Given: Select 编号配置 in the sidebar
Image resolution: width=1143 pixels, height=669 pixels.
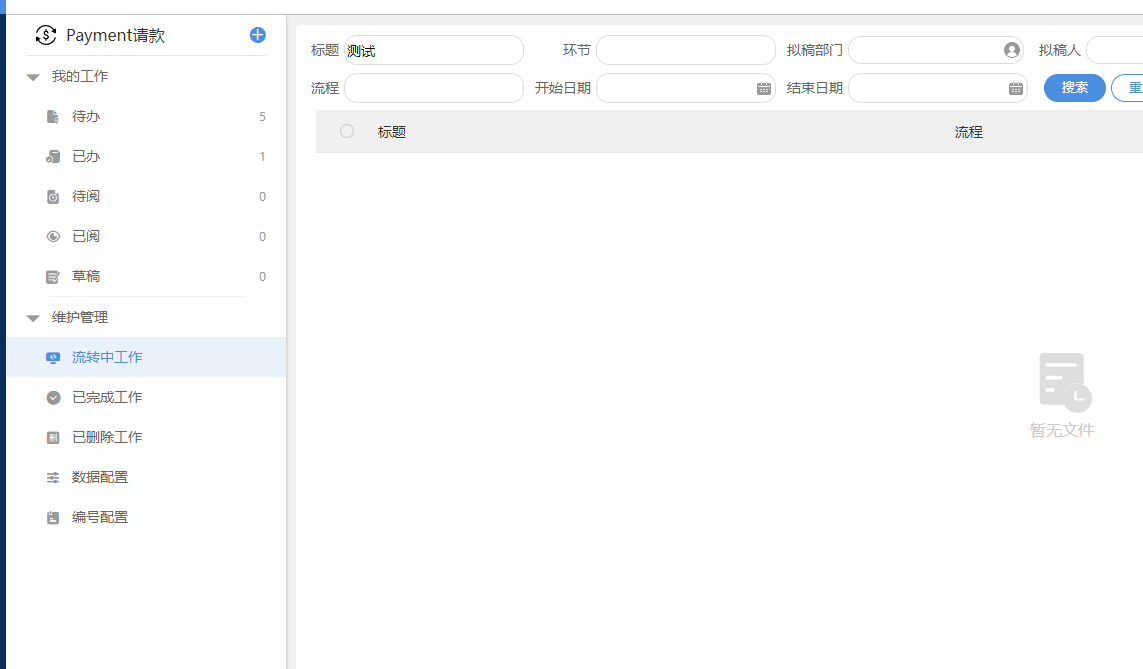Looking at the screenshot, I should click(x=100, y=517).
